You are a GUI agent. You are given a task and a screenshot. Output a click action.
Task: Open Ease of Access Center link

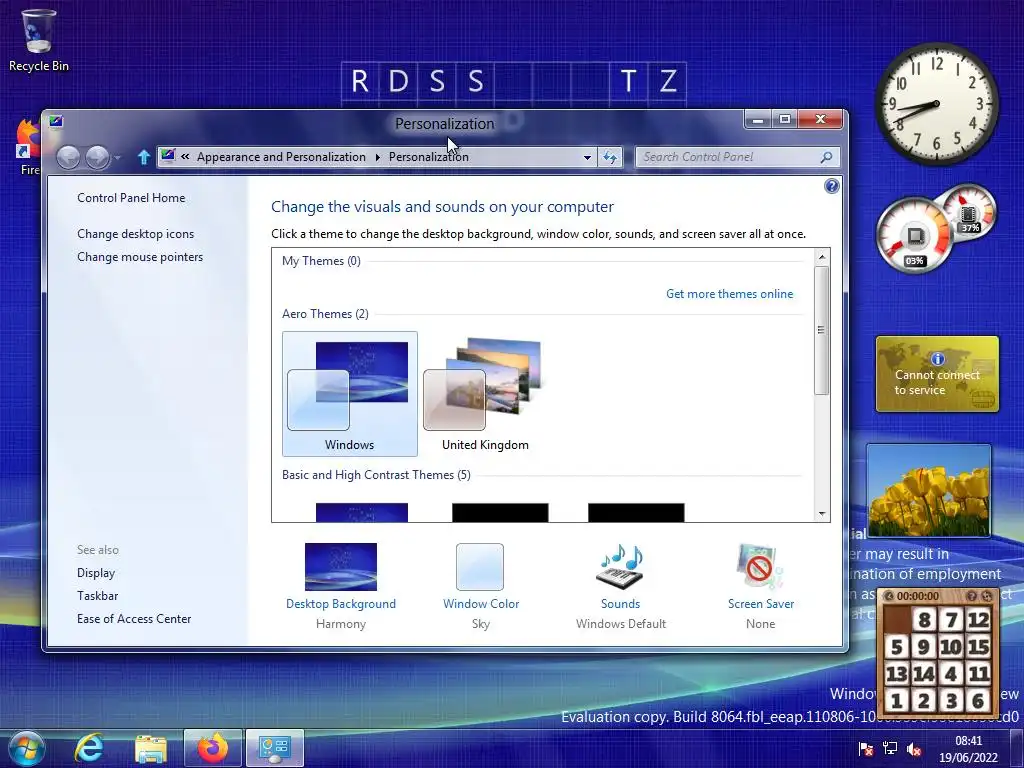click(x=134, y=619)
